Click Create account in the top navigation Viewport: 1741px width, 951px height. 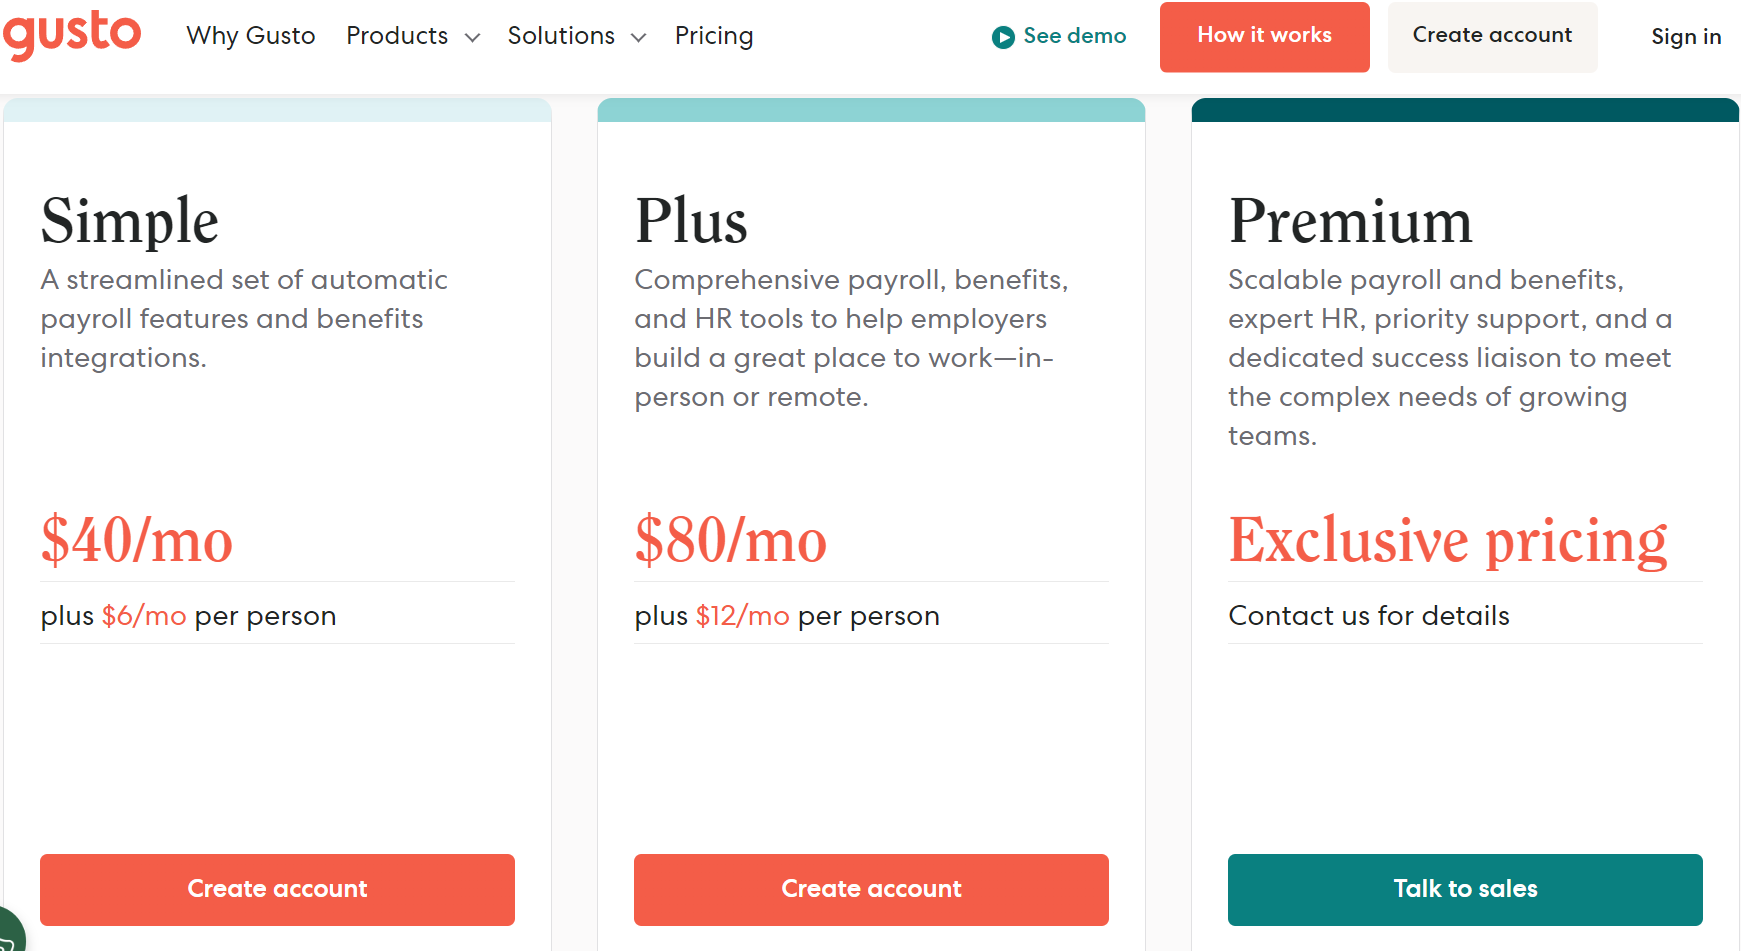click(1492, 36)
